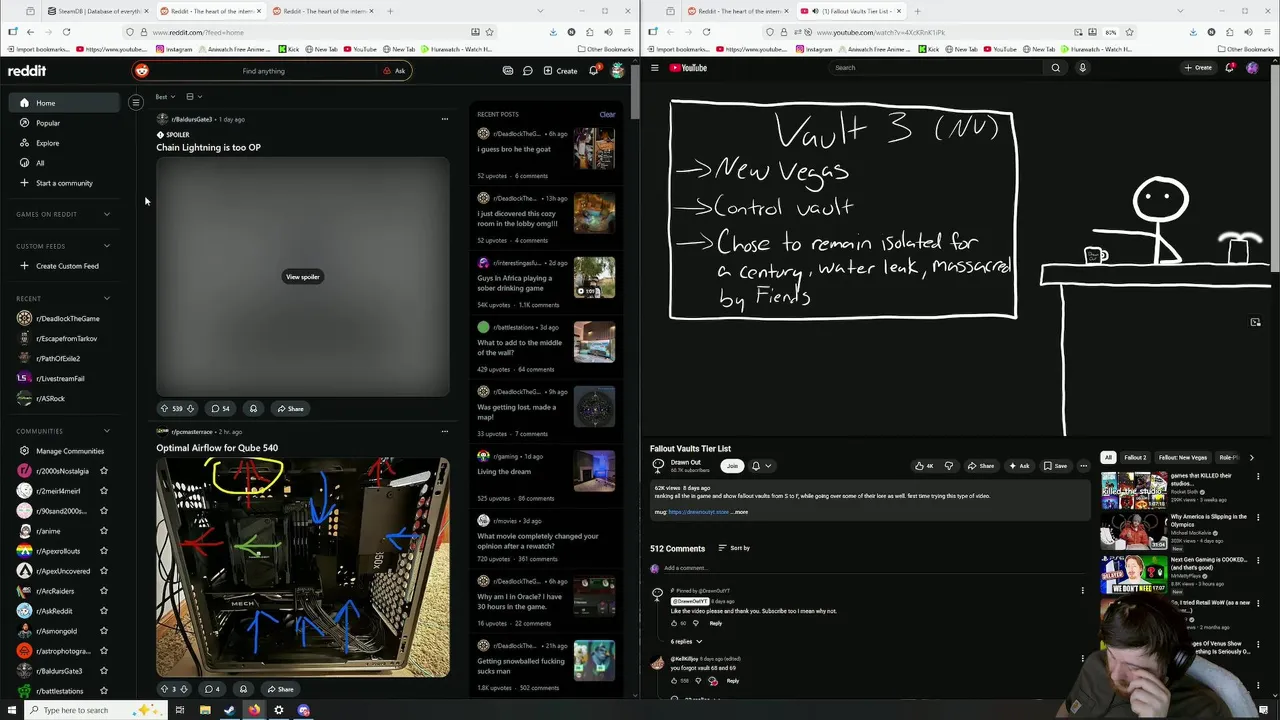Collapse the Communities section
Viewport: 1280px width, 720px height.
(x=107, y=431)
